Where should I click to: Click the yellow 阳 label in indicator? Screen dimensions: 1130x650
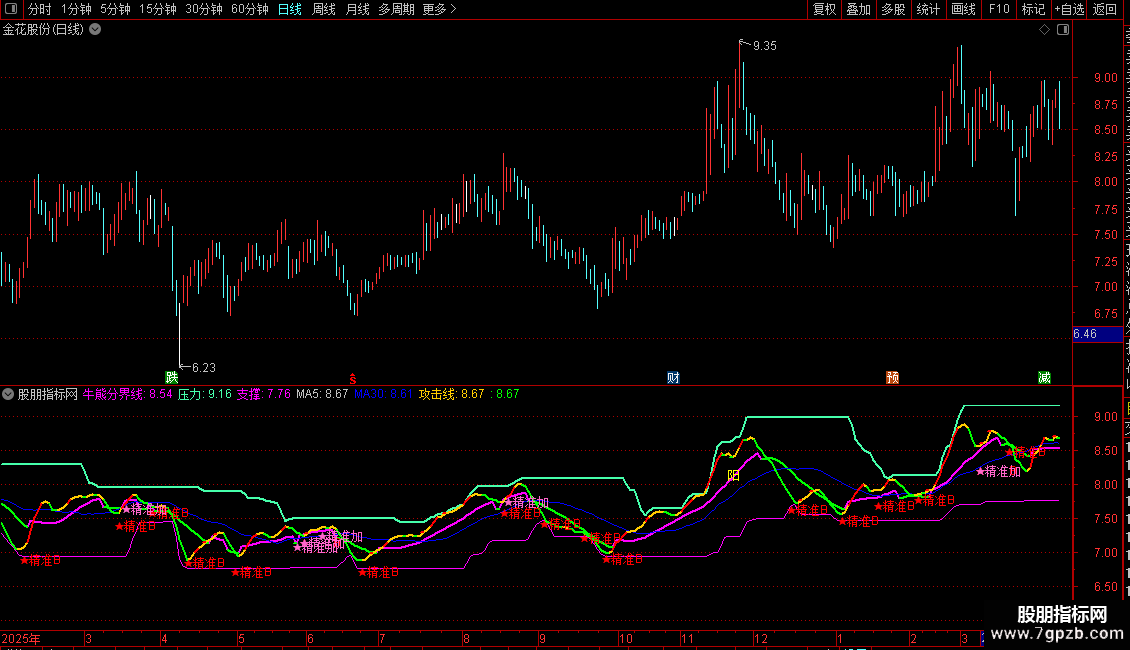coord(733,474)
